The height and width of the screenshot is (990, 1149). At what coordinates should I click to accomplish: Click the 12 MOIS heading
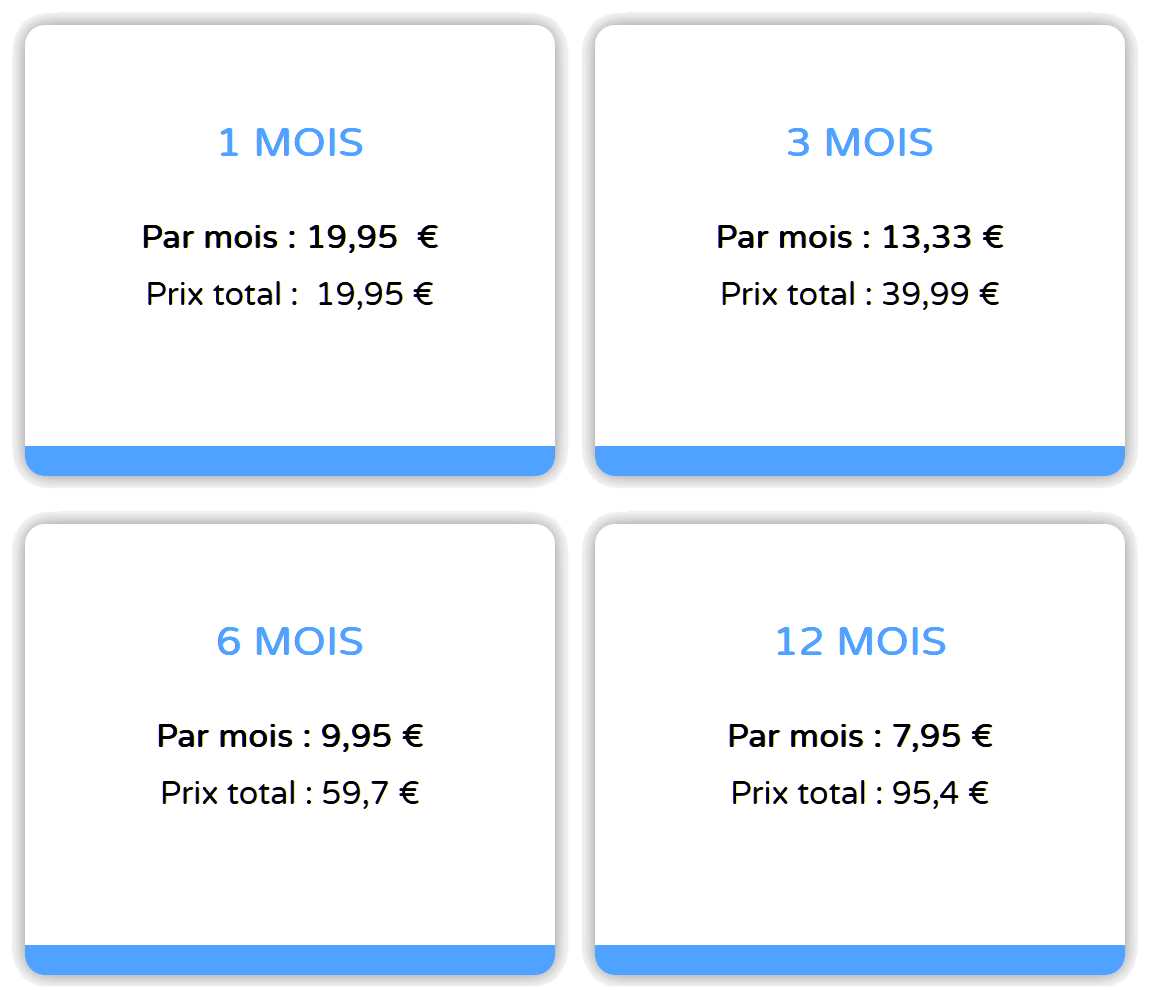point(861,641)
